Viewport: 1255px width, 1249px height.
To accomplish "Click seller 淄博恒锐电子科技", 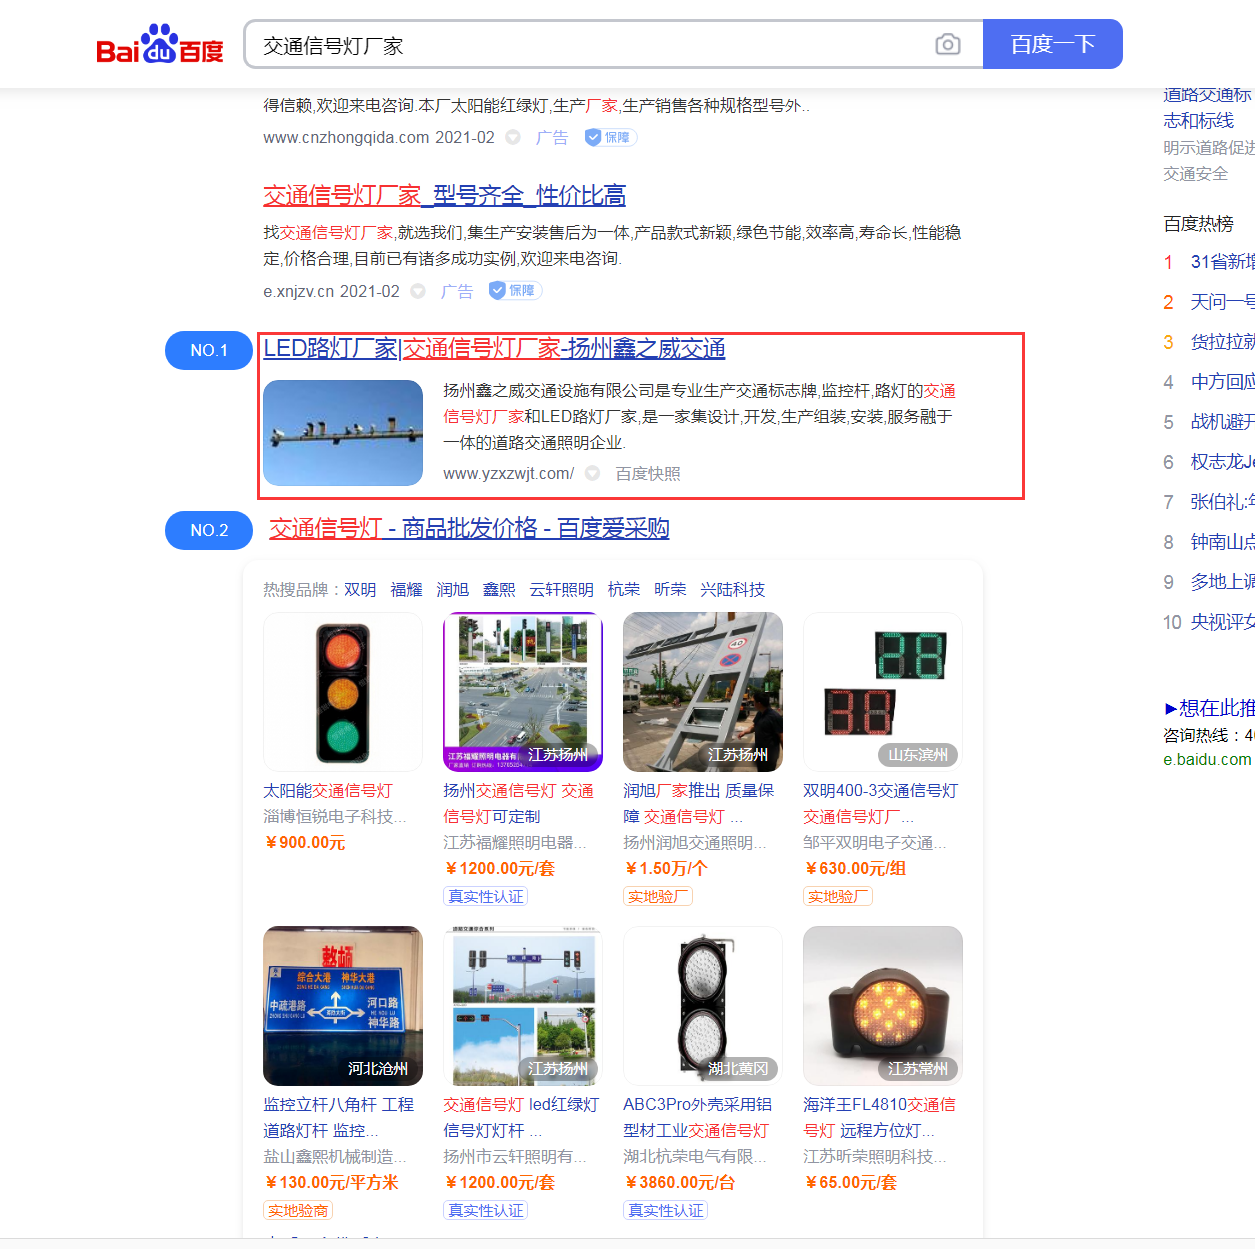I will (x=334, y=816).
